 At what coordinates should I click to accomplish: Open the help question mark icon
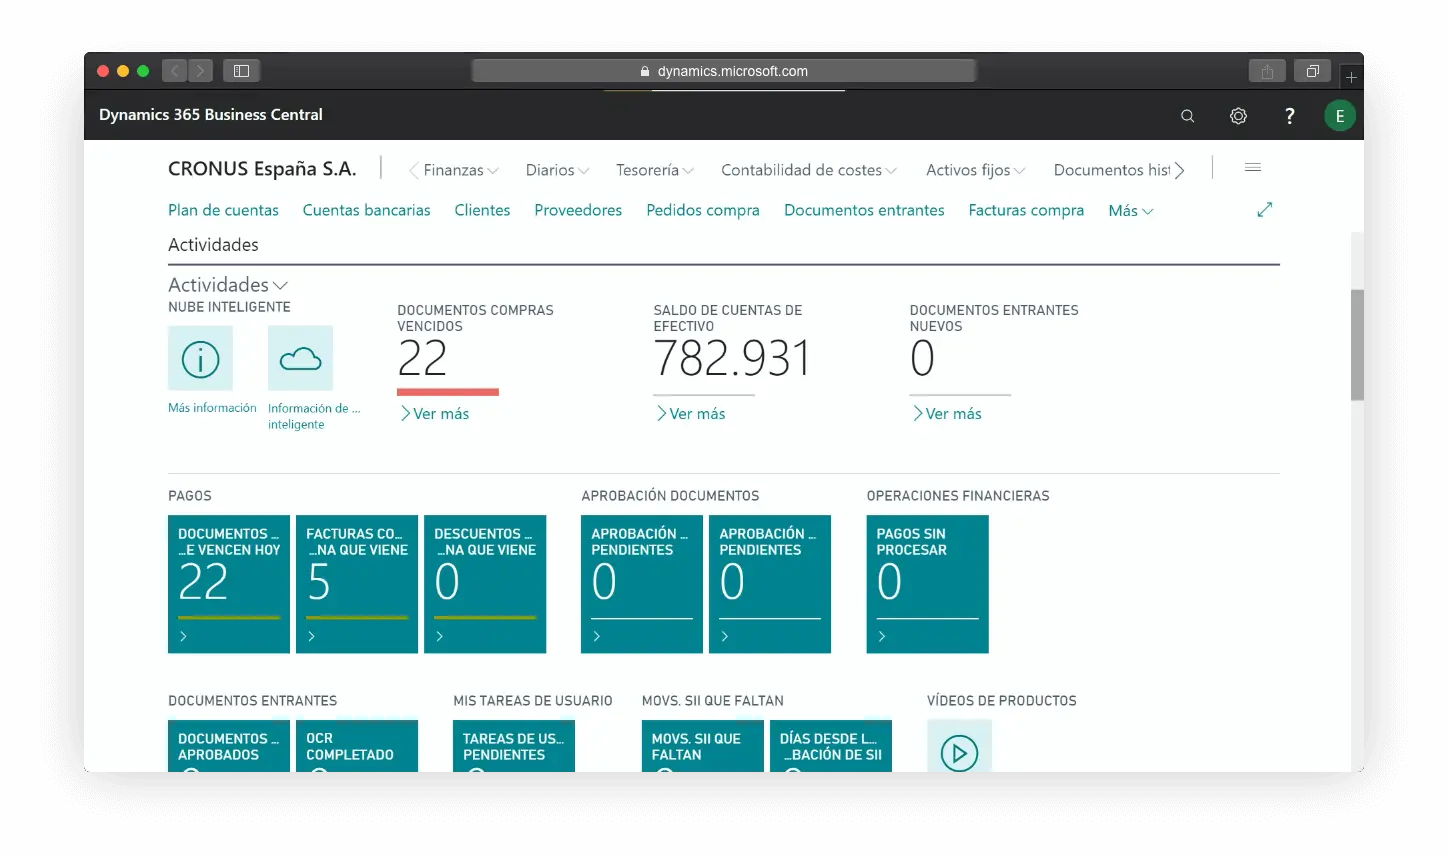point(1289,116)
